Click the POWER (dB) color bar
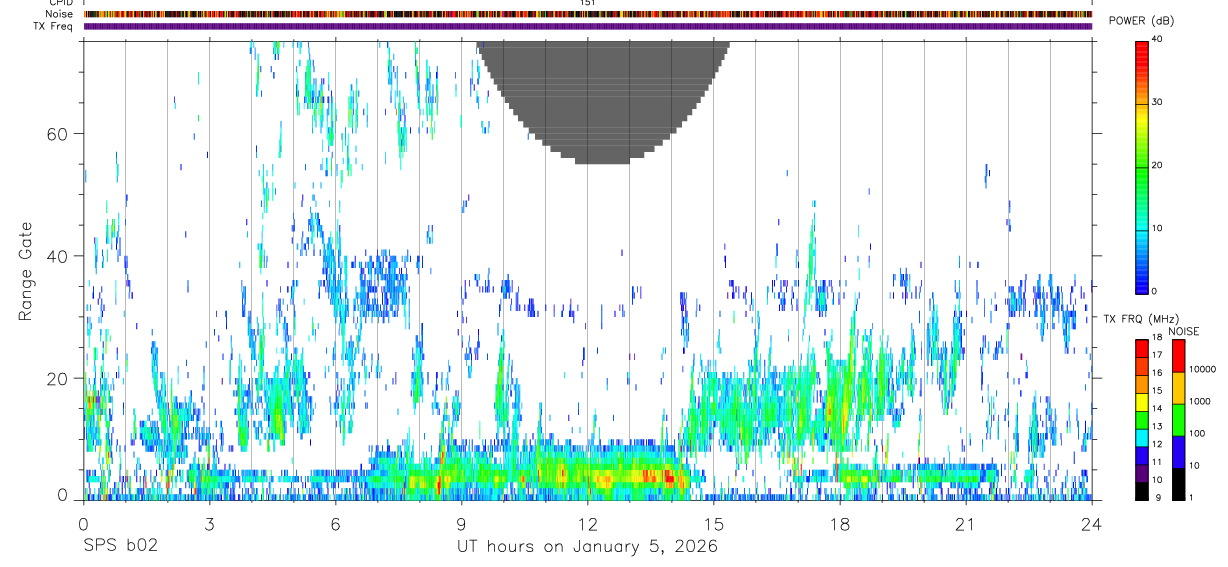This screenshot has height=567, width=1228. point(1142,166)
